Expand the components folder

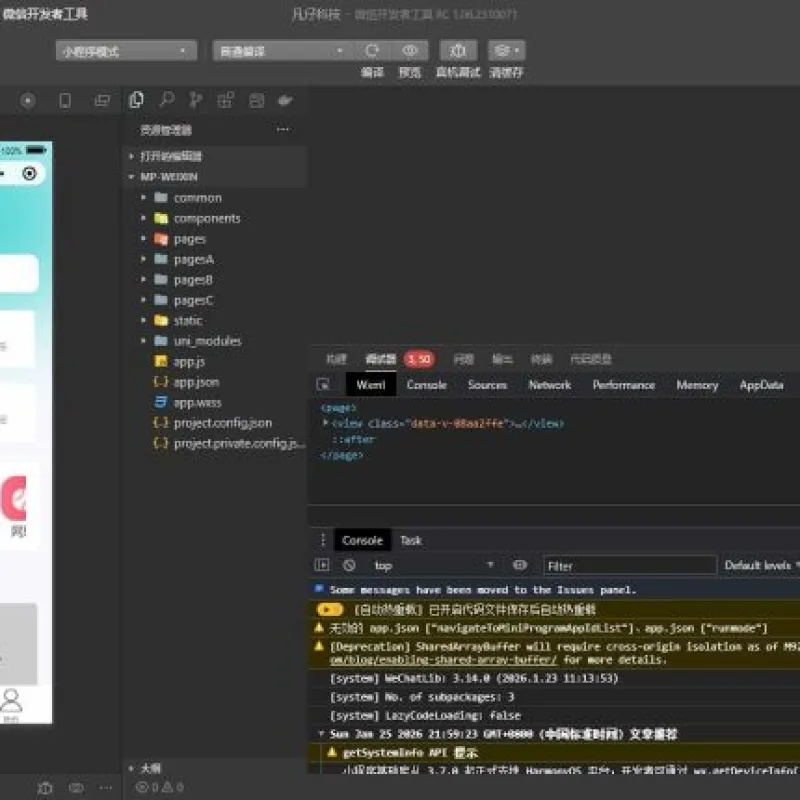click(143, 218)
